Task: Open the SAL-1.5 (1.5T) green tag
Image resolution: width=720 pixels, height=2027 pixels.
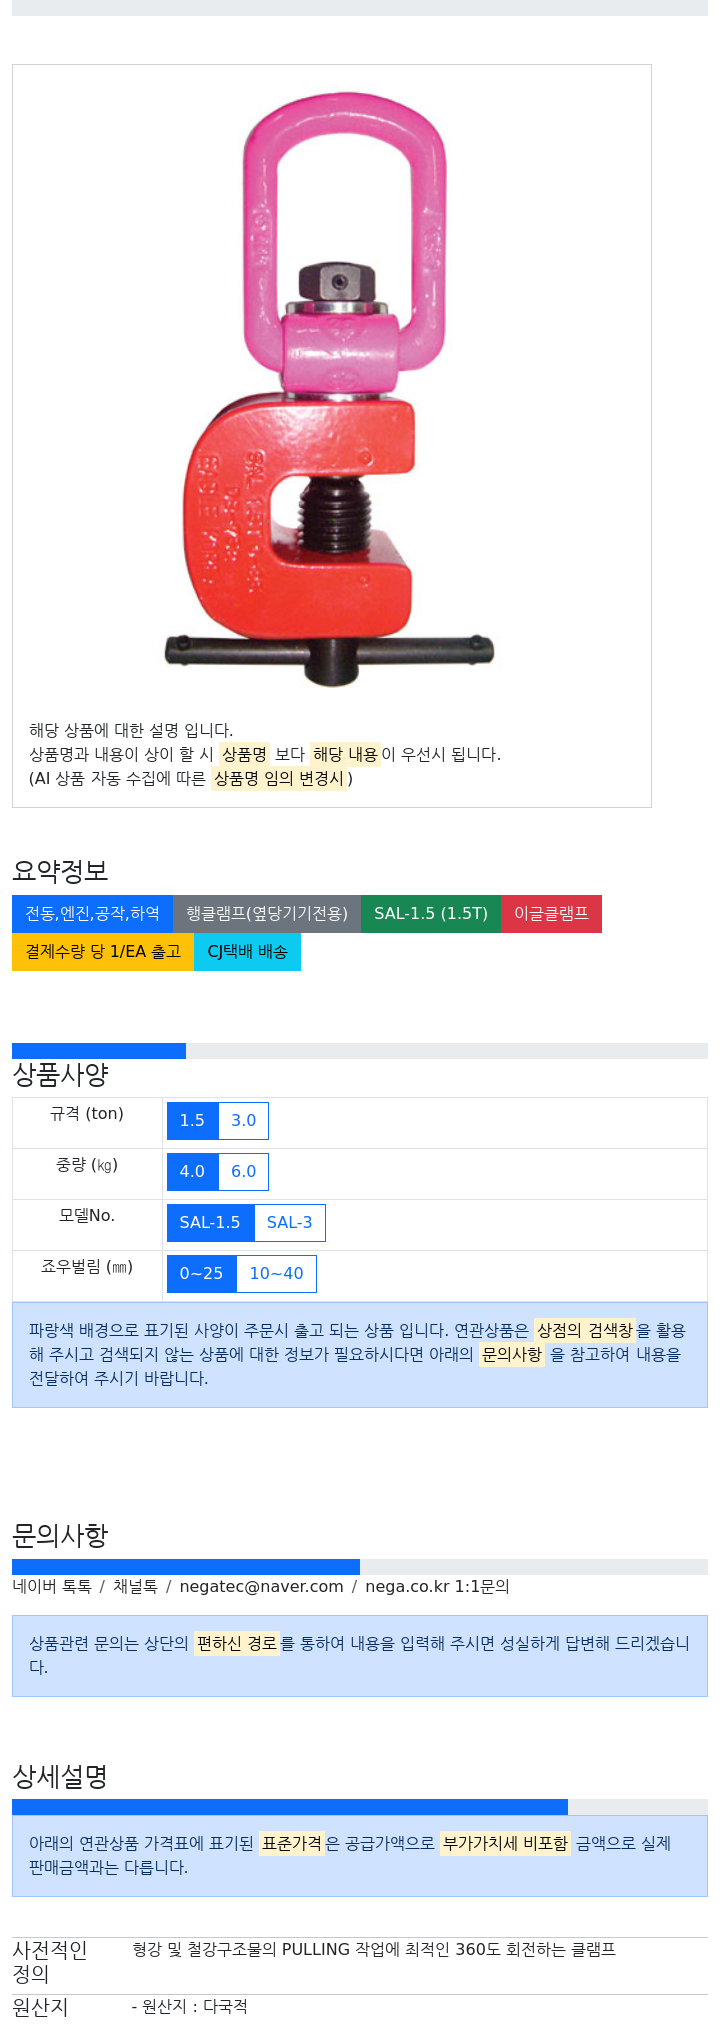Action: (431, 914)
